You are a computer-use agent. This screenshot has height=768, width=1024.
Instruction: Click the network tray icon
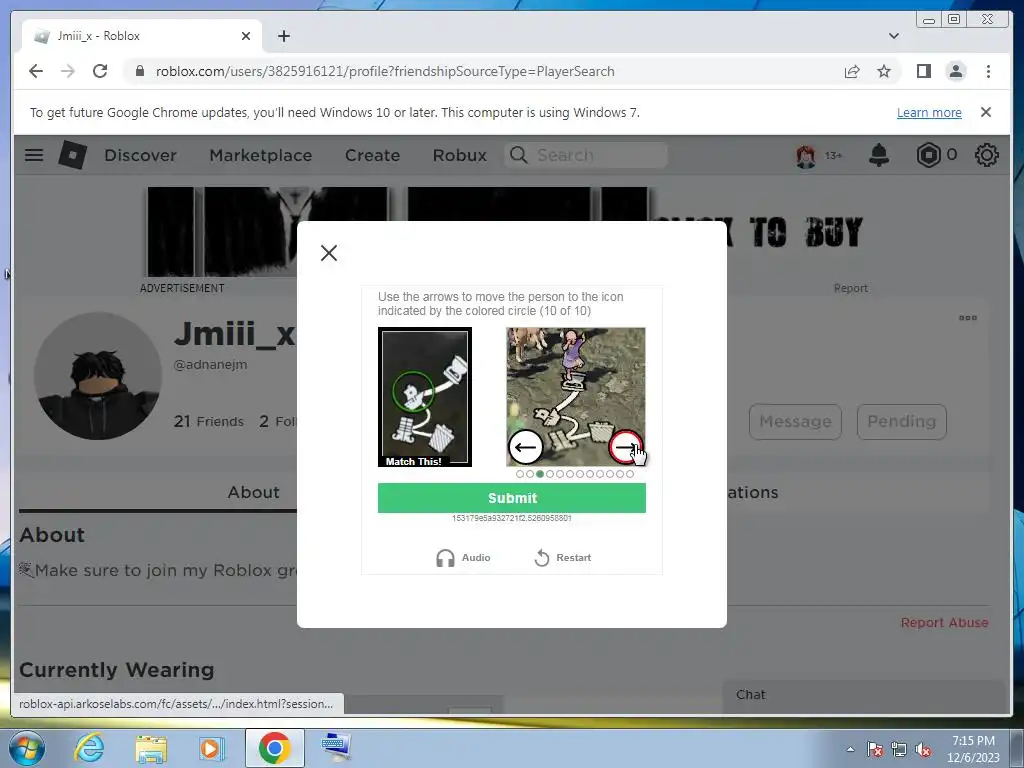click(x=899, y=749)
